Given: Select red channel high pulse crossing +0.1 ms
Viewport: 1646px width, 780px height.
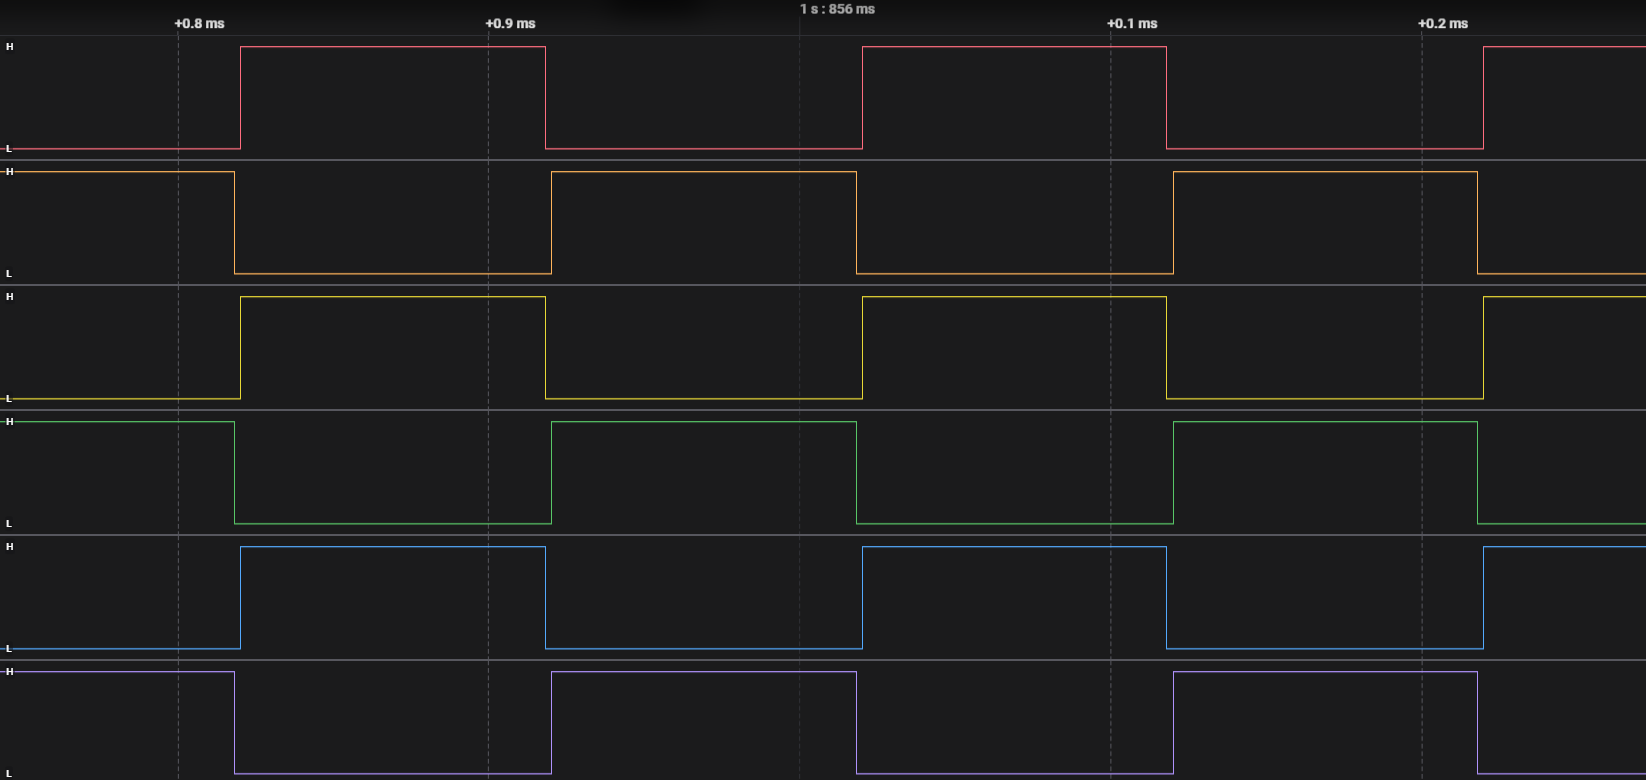Looking at the screenshot, I should (x=1014, y=98).
